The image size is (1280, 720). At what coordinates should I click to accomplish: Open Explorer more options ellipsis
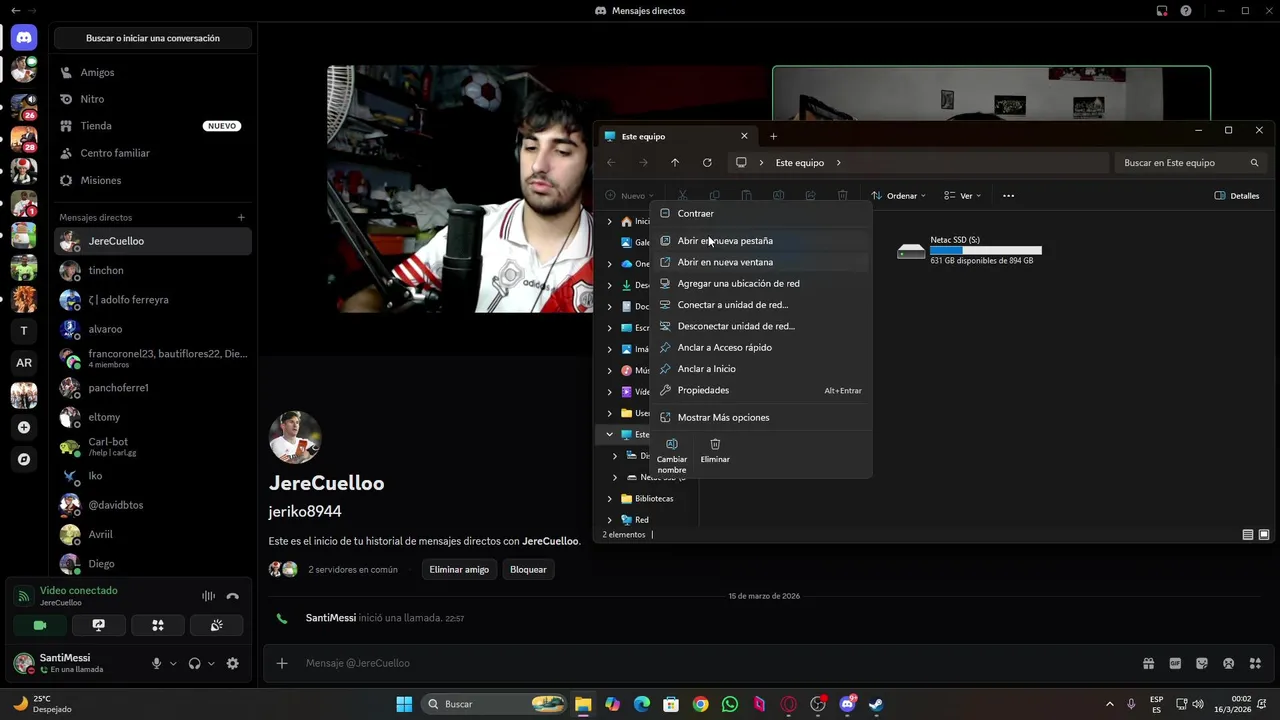click(x=1008, y=196)
